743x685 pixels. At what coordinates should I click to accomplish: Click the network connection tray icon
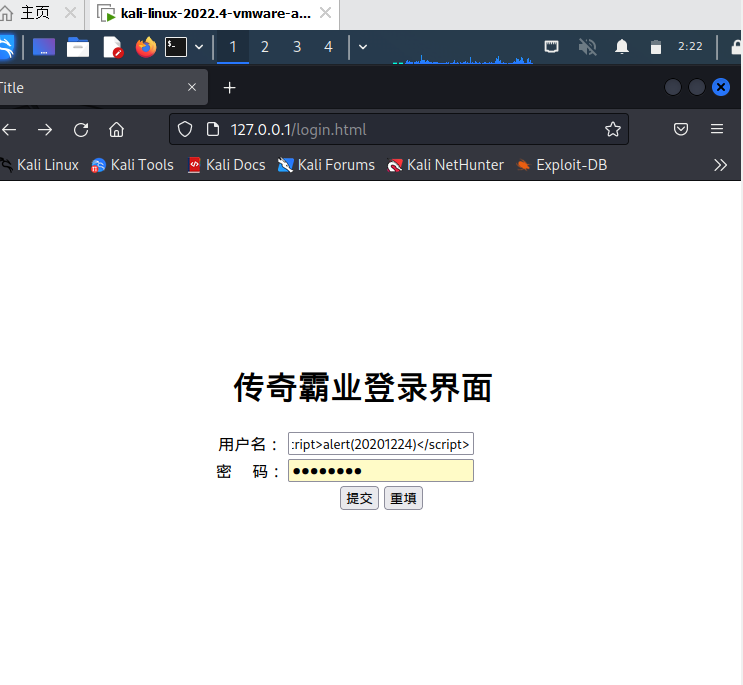point(552,46)
